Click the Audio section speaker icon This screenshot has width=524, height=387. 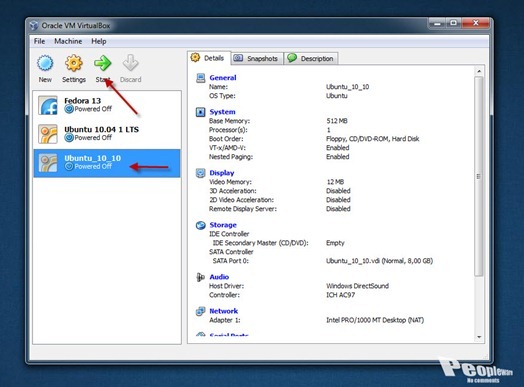coord(201,277)
